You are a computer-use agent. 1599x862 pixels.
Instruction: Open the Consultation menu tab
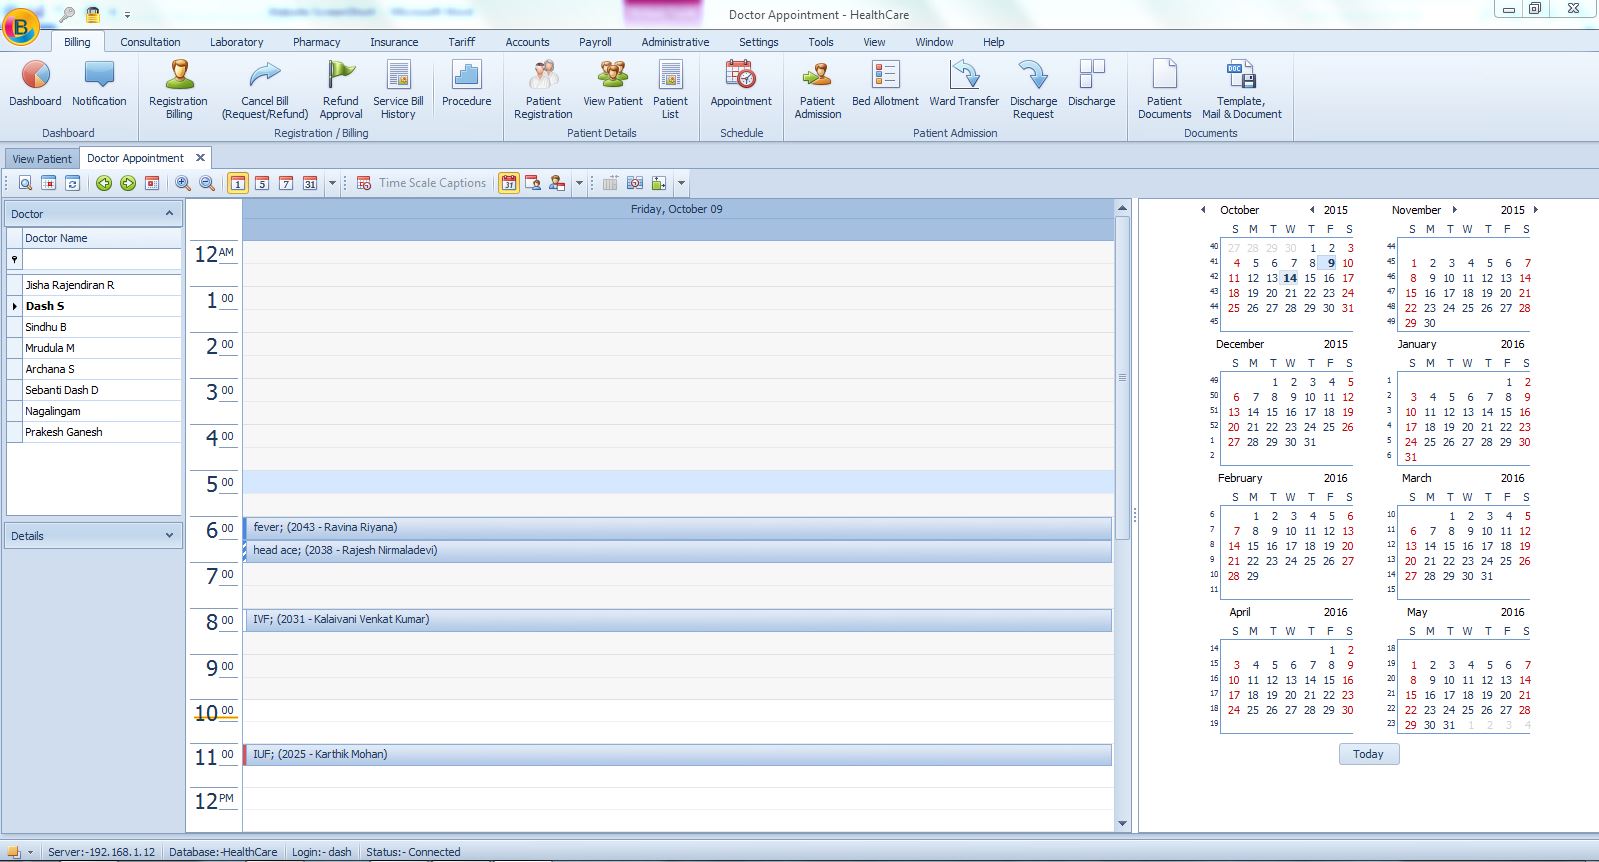pyautogui.click(x=150, y=42)
